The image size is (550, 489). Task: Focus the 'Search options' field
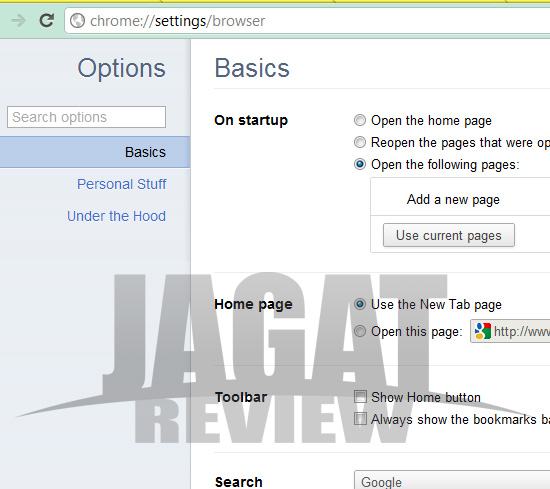tap(86, 117)
